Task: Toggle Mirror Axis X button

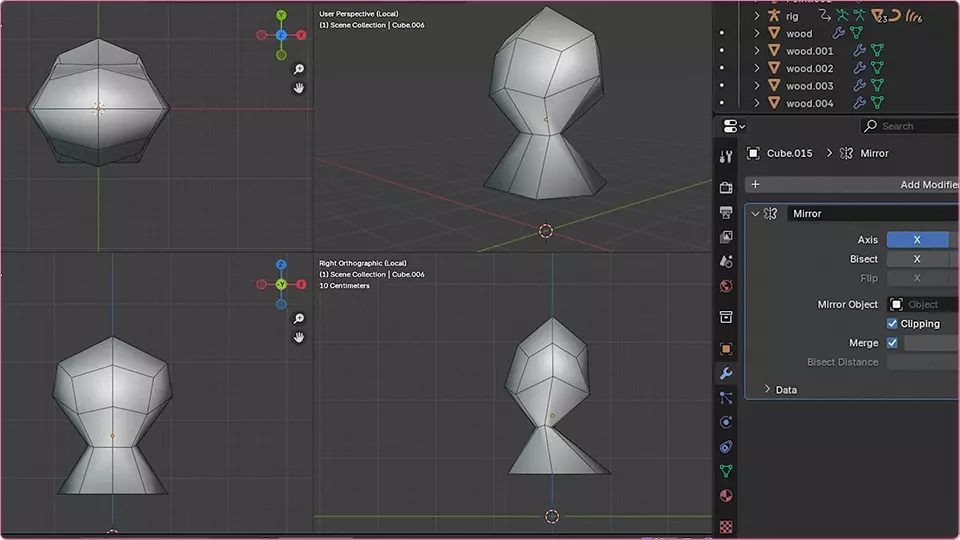Action: [917, 239]
